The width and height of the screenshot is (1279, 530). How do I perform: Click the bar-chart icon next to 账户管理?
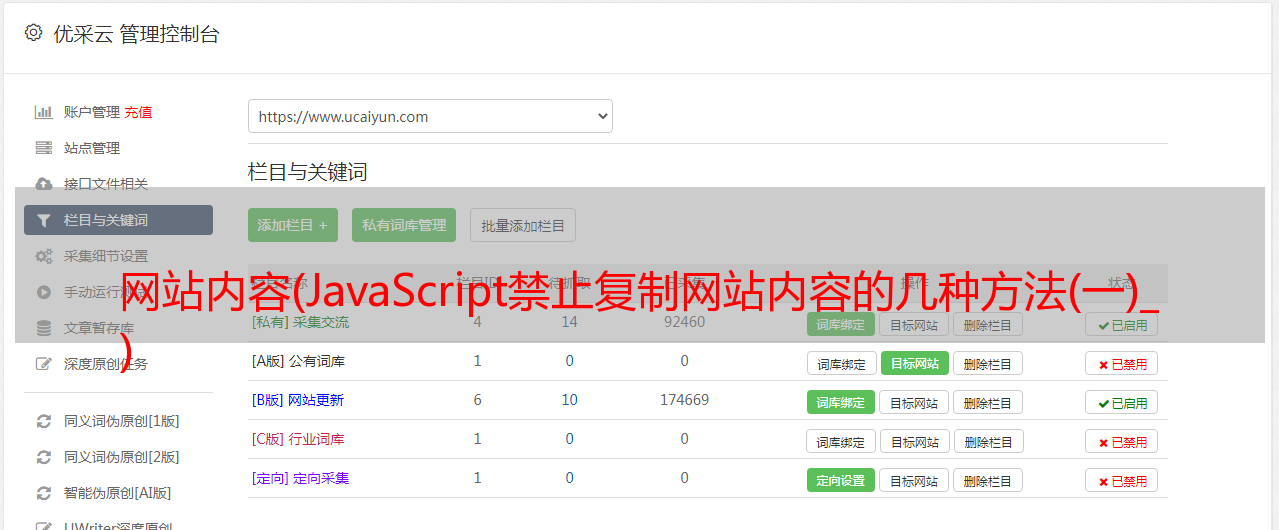[44, 112]
